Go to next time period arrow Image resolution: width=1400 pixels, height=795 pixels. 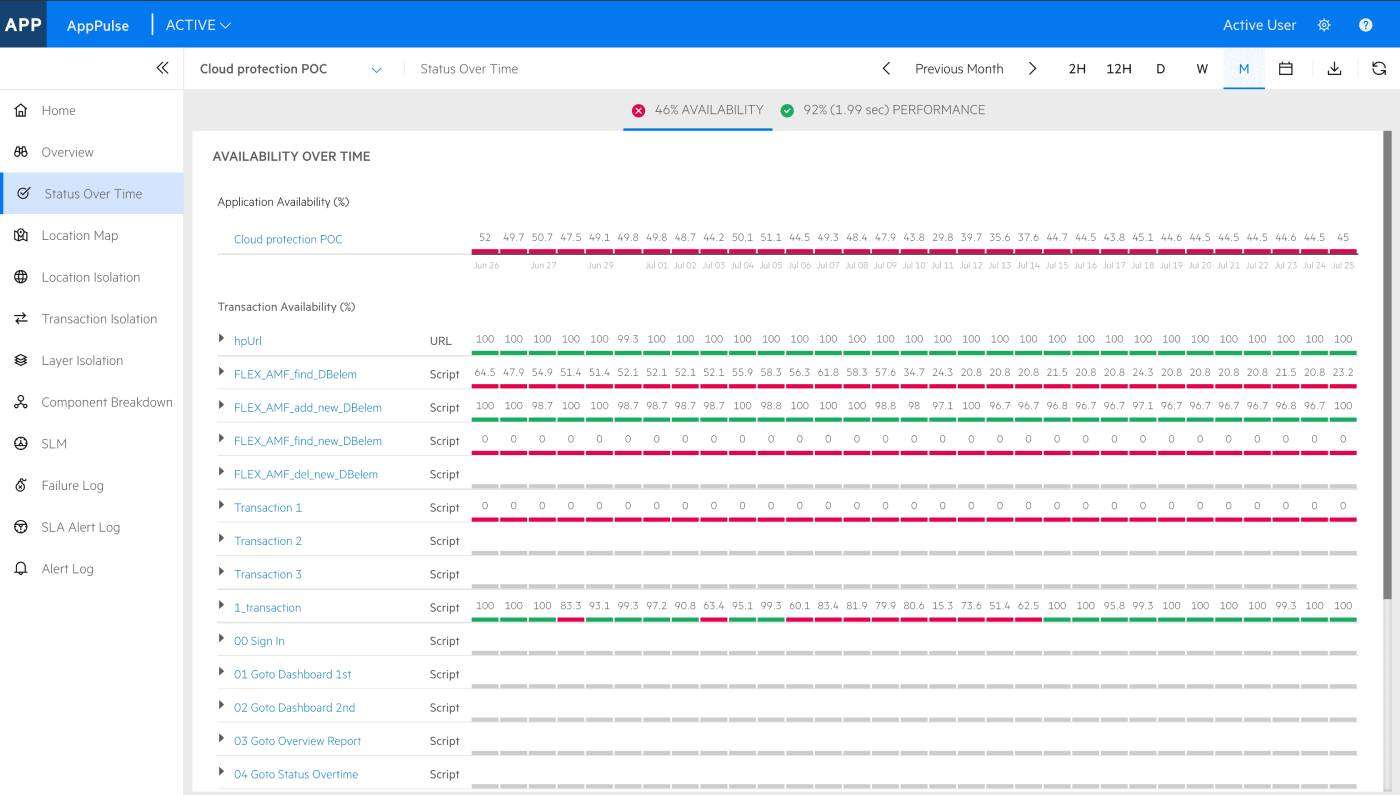point(1033,69)
